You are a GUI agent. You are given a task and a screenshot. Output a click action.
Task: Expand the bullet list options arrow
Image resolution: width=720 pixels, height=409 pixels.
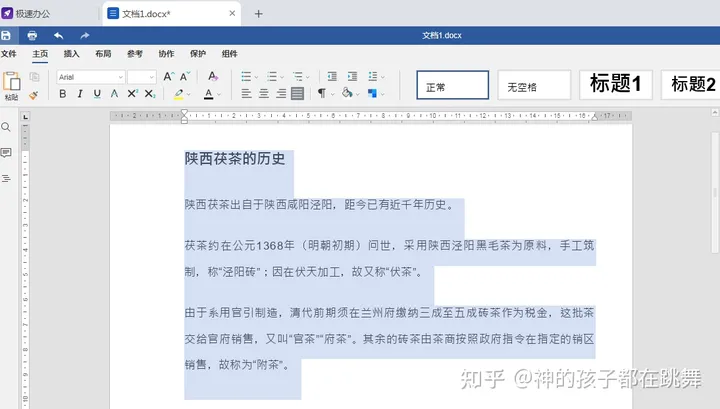[x=257, y=77]
